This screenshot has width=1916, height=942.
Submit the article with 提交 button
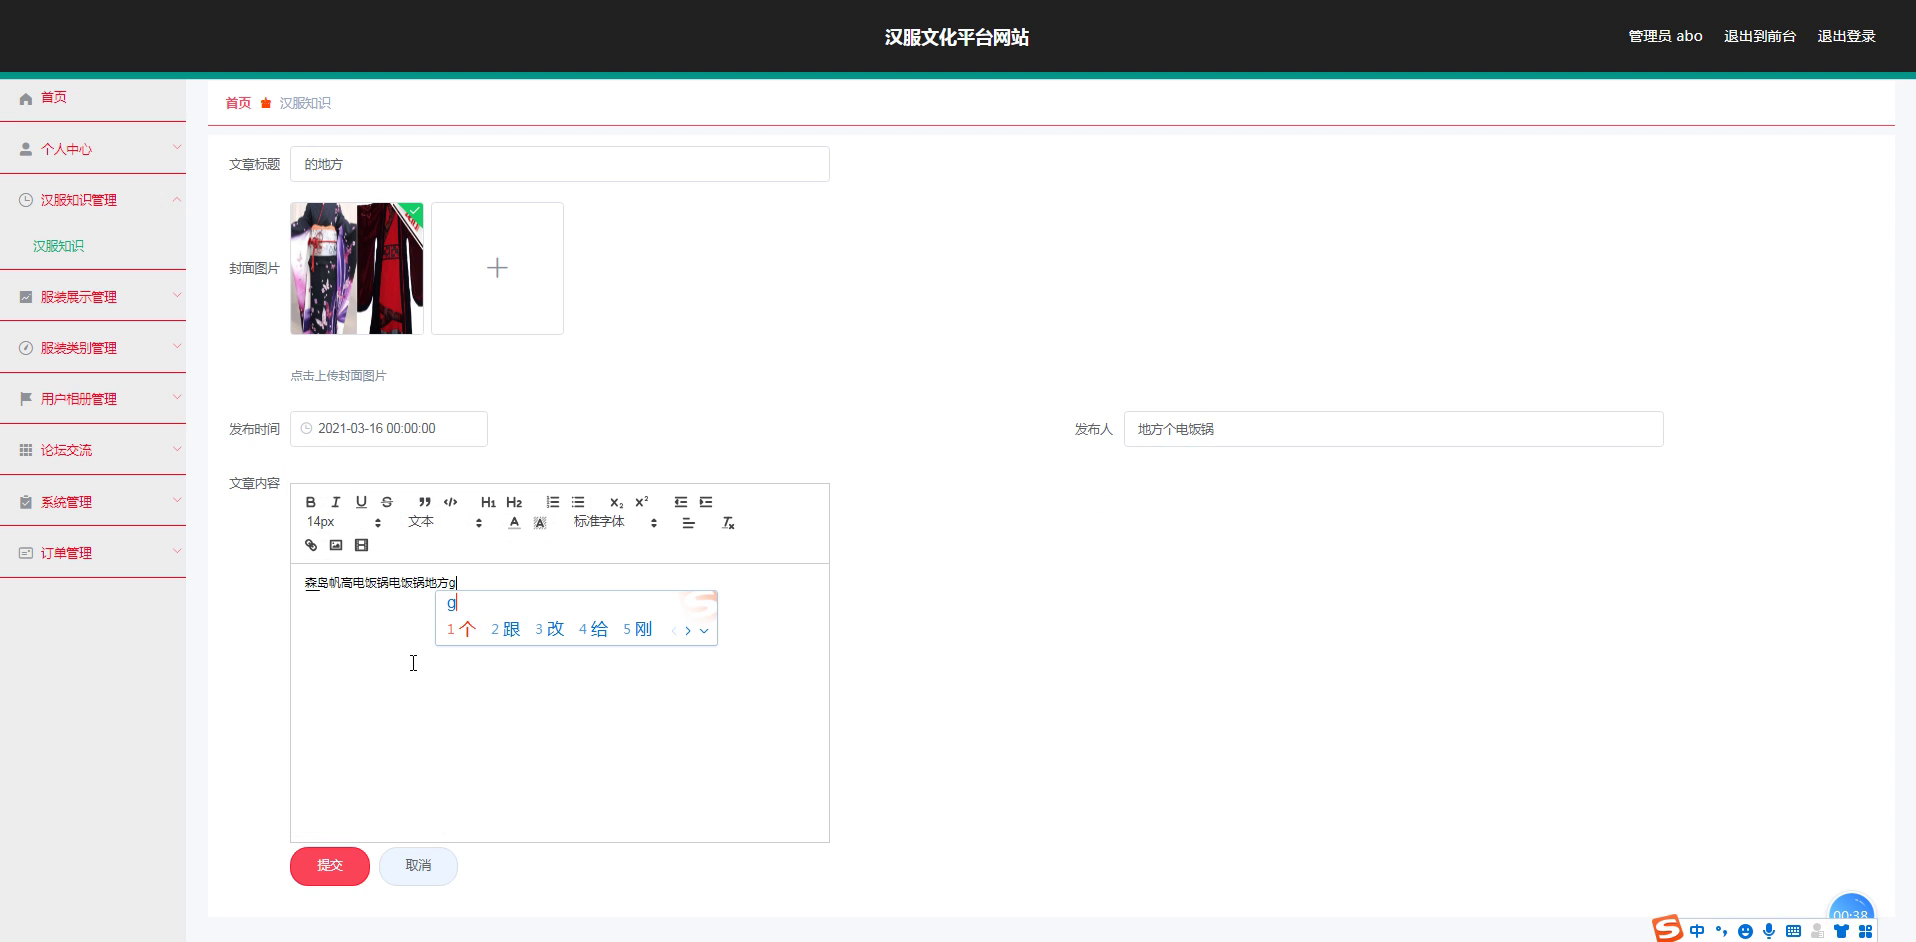[x=330, y=866]
